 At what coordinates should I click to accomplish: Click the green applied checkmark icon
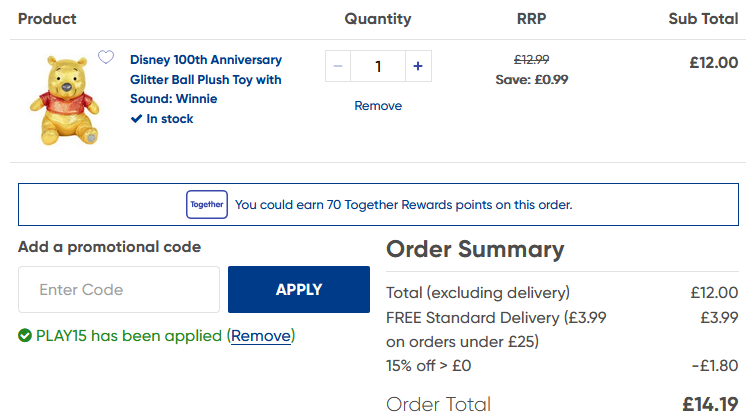tap(25, 335)
